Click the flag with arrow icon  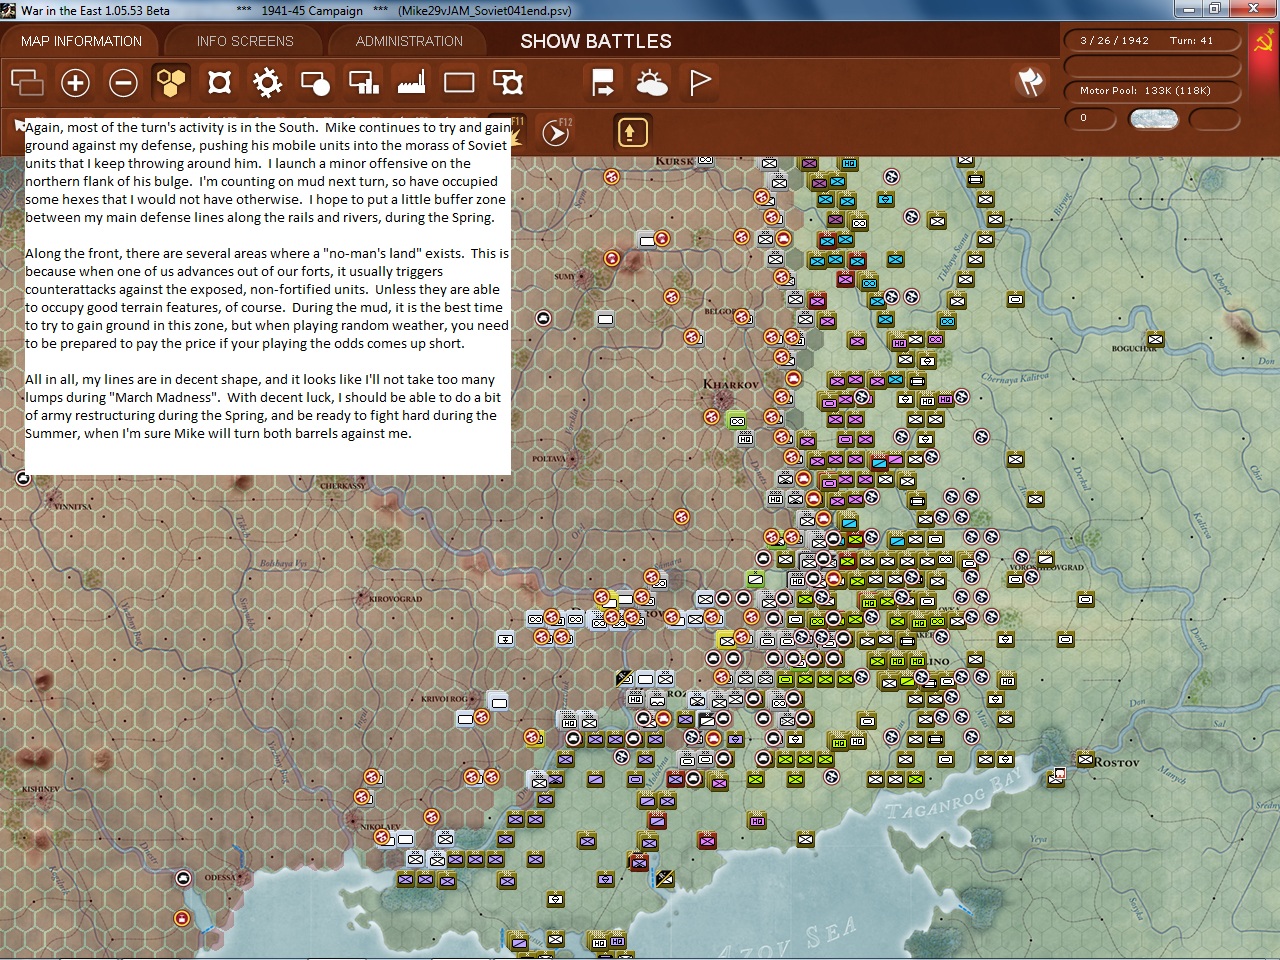click(x=603, y=82)
